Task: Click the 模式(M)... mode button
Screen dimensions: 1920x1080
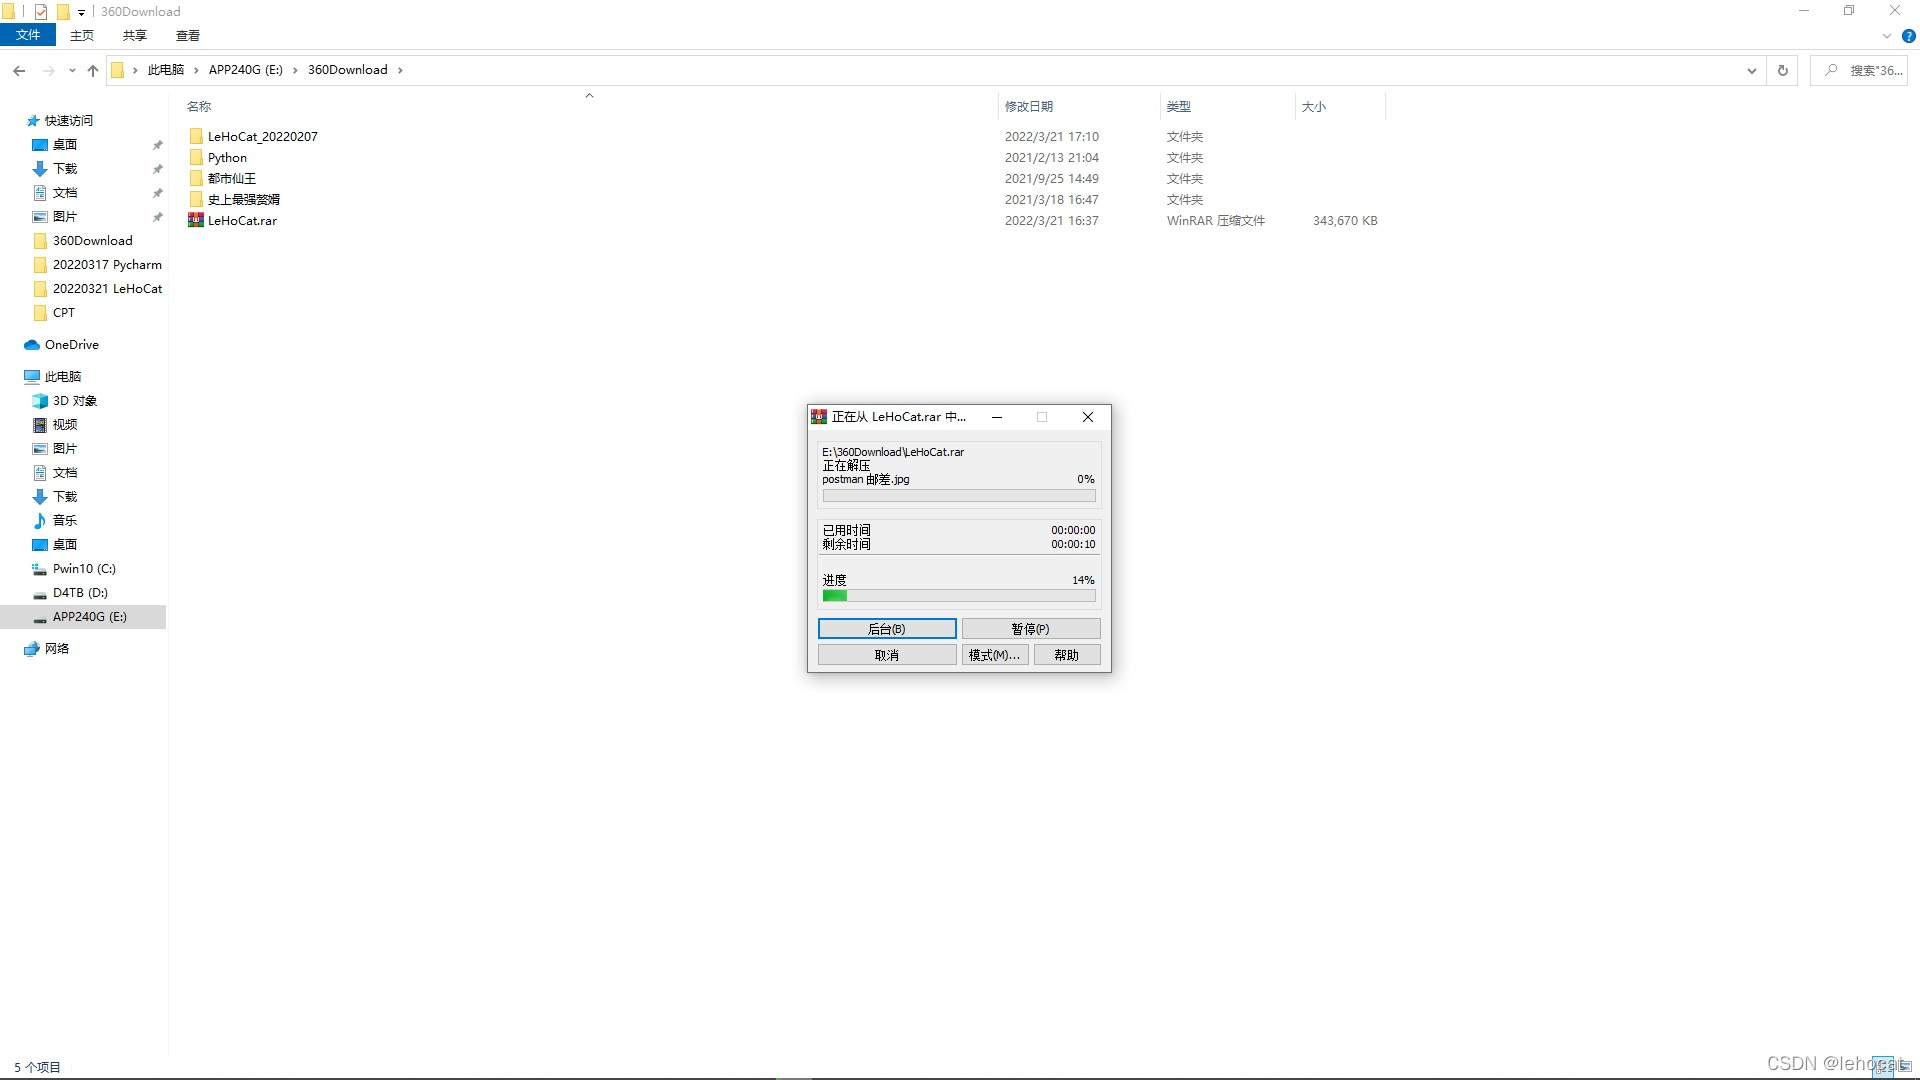Action: click(994, 655)
